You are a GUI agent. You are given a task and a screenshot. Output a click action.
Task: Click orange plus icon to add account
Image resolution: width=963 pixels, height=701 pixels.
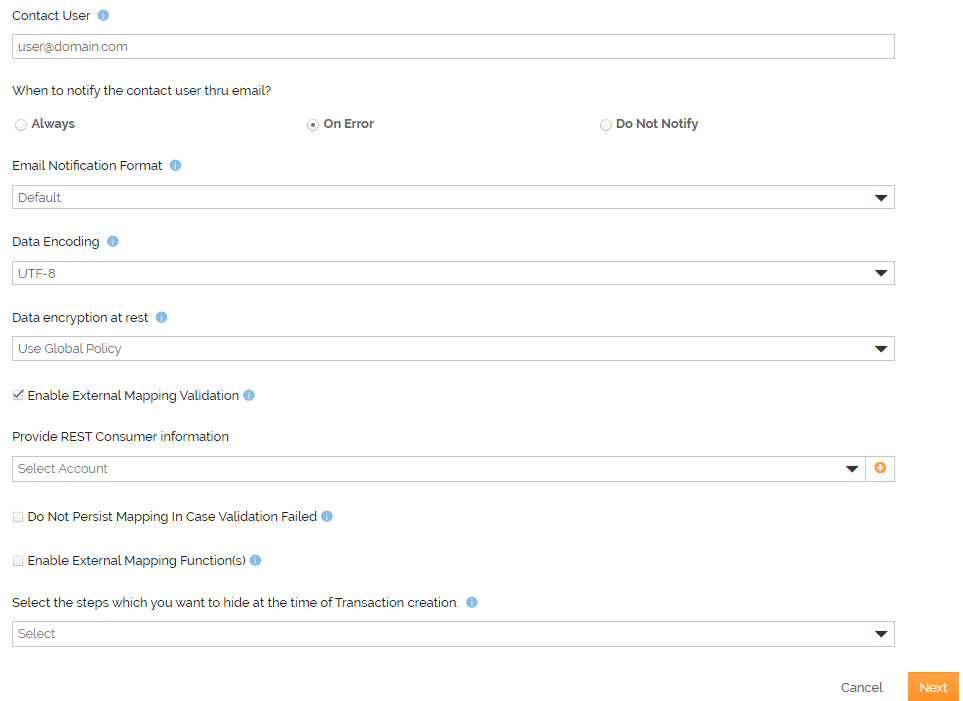pyautogui.click(x=880, y=468)
